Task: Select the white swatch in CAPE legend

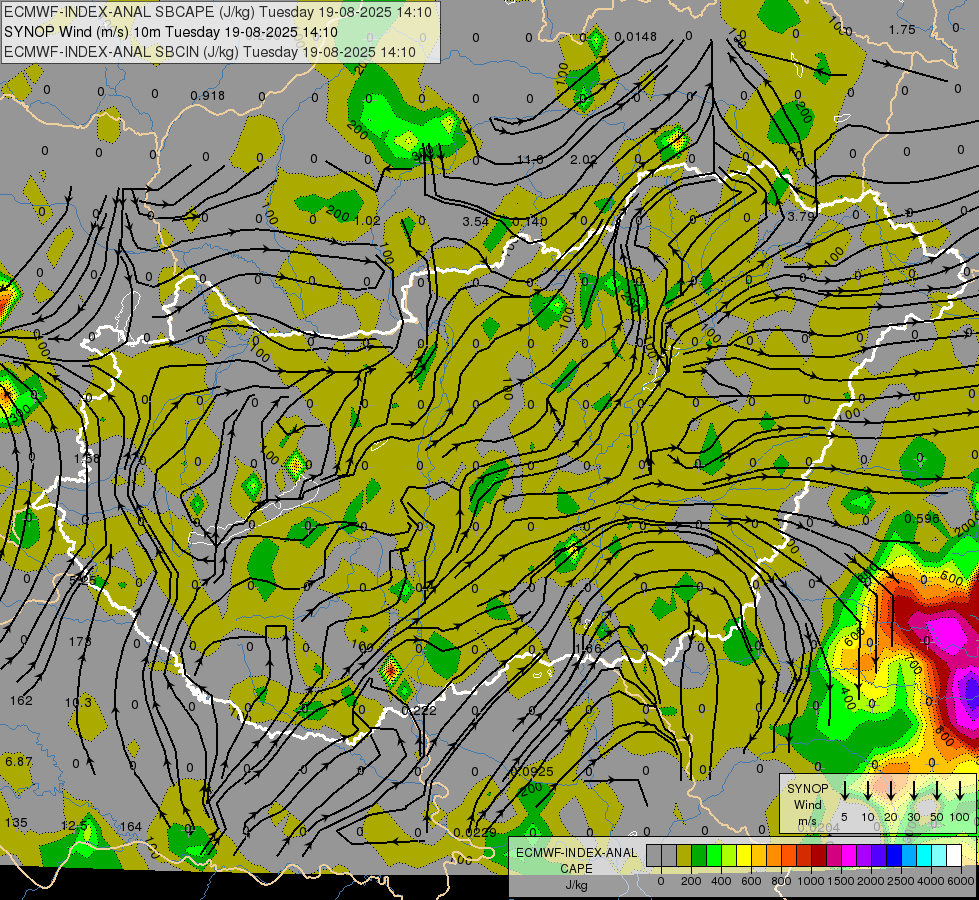Action: coord(953,855)
